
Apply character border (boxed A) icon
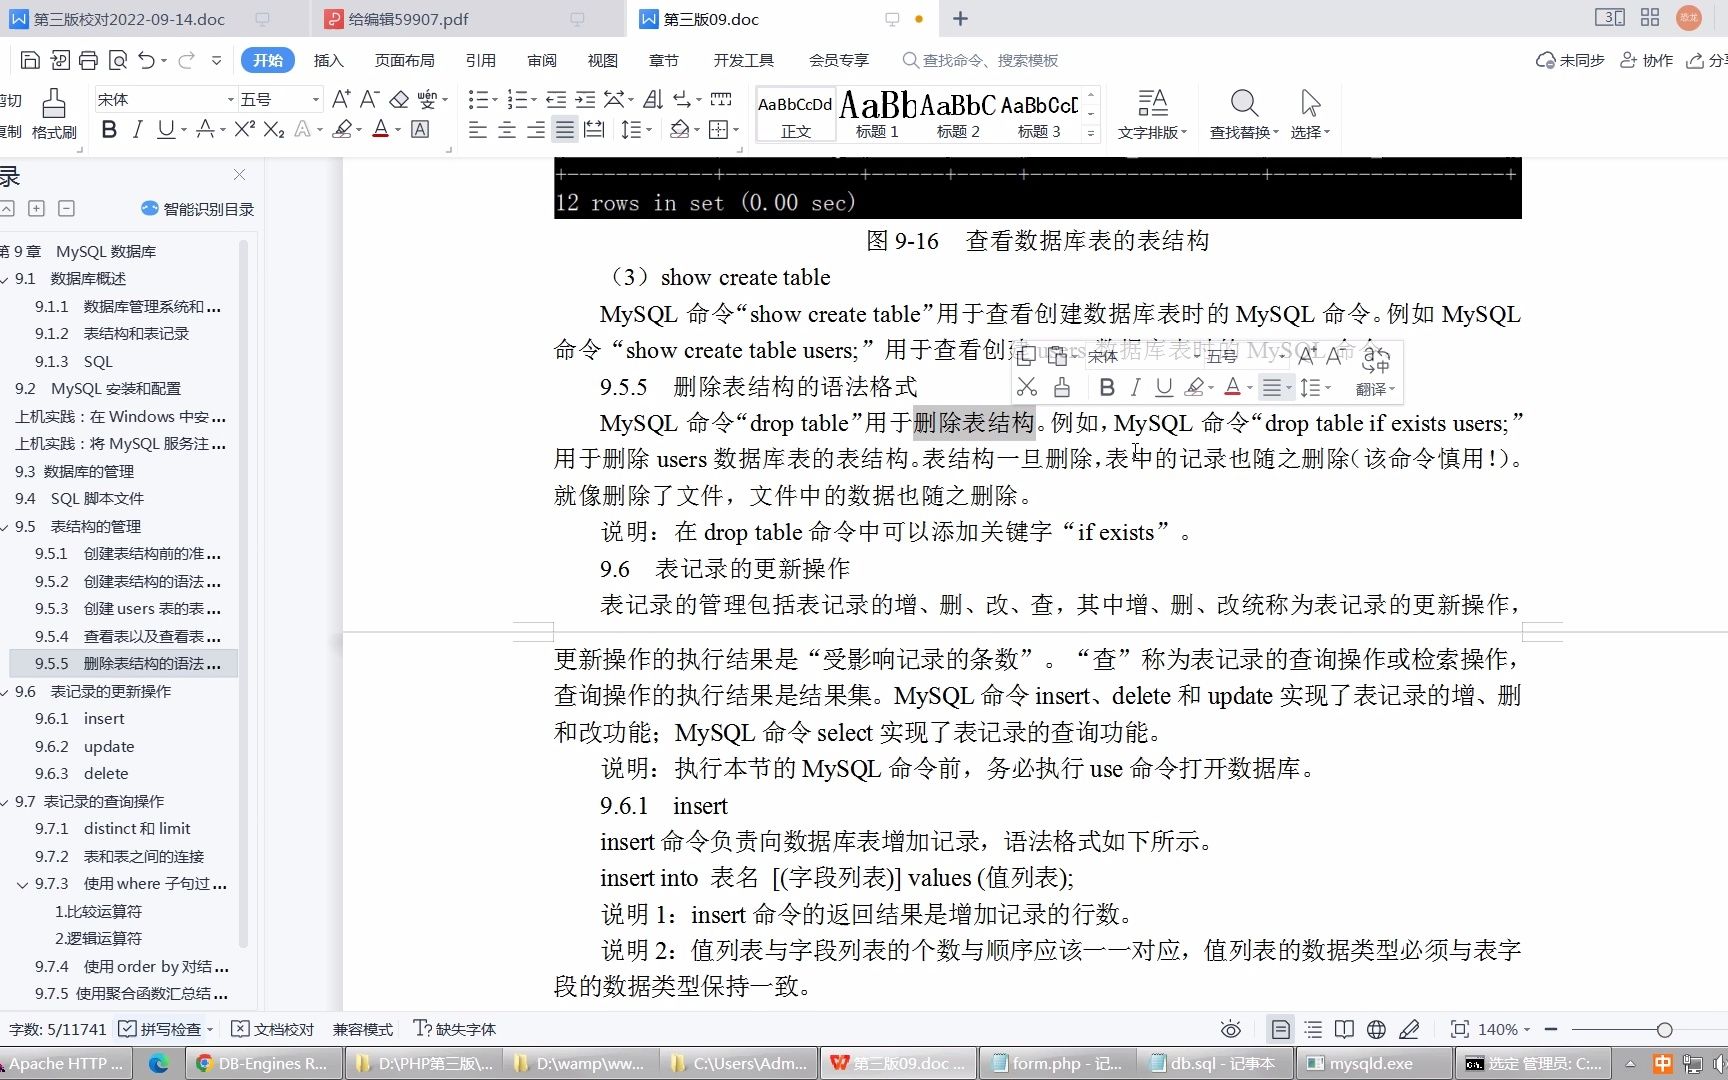click(421, 129)
